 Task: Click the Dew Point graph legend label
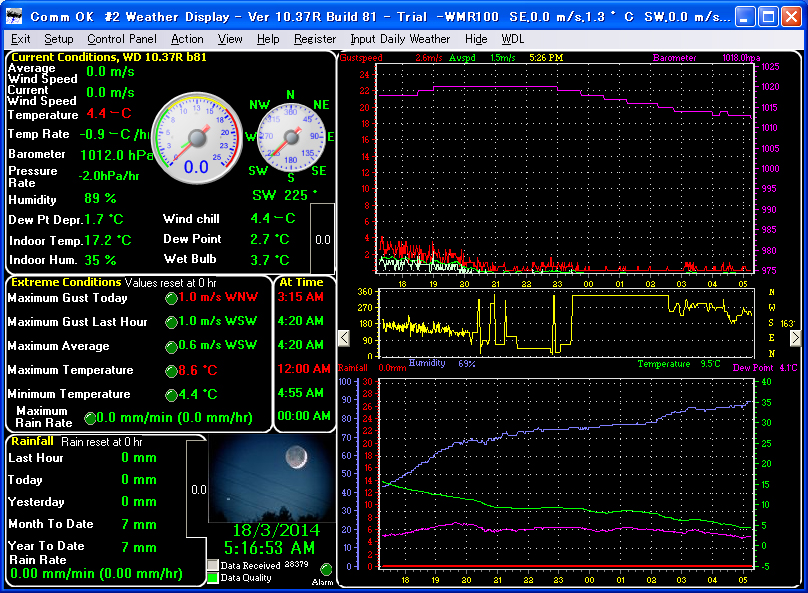click(x=753, y=368)
